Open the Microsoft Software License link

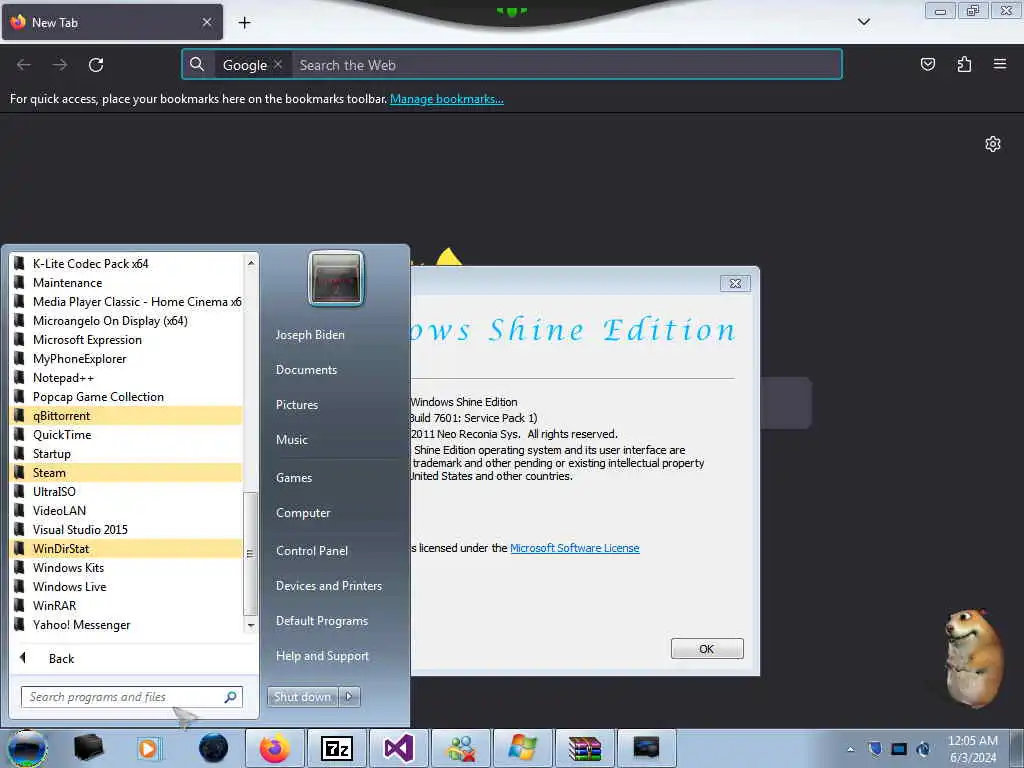click(x=575, y=548)
